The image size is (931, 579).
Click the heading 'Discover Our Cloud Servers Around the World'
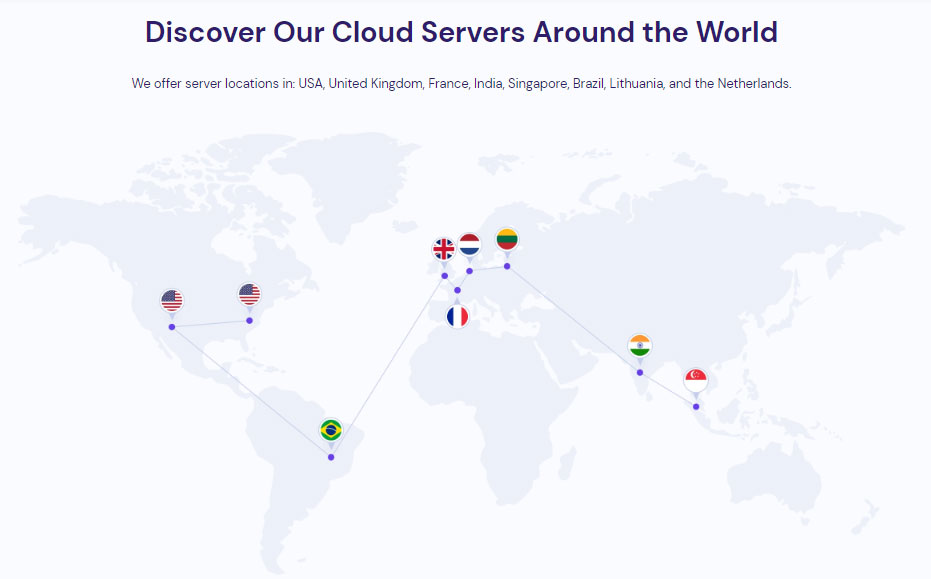point(461,32)
